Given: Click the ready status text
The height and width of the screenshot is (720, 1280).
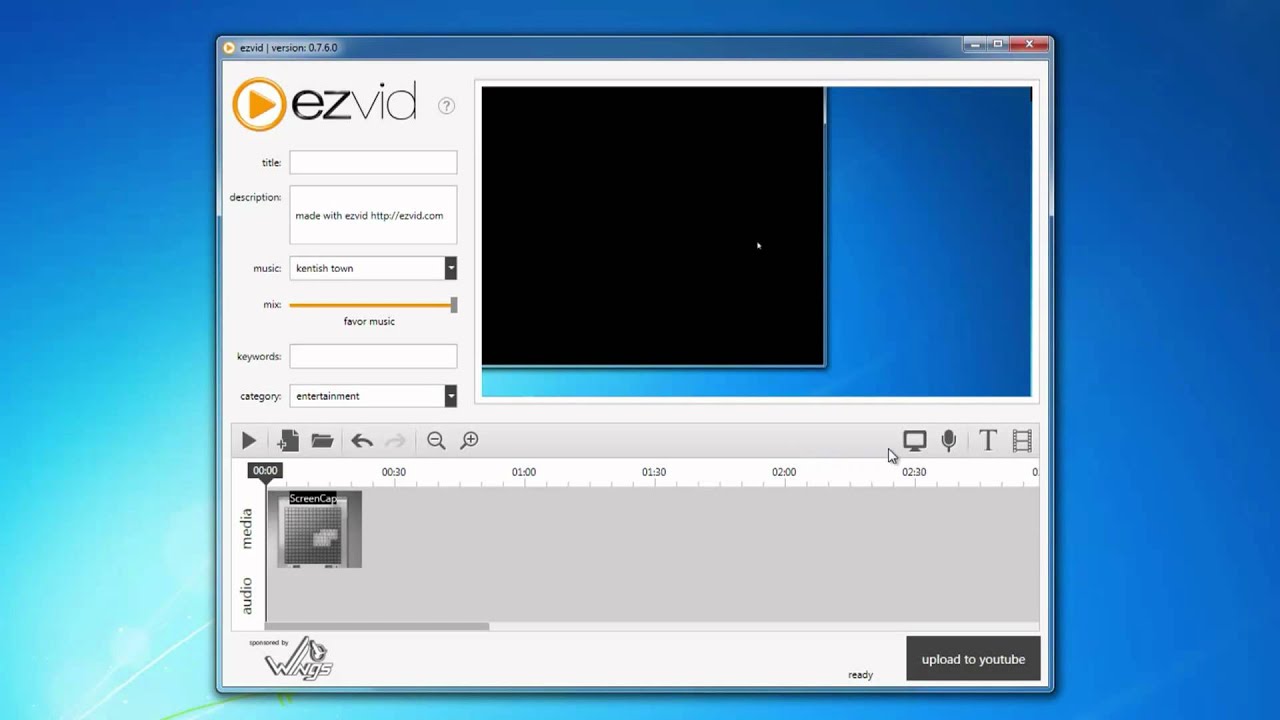Looking at the screenshot, I should (x=860, y=675).
